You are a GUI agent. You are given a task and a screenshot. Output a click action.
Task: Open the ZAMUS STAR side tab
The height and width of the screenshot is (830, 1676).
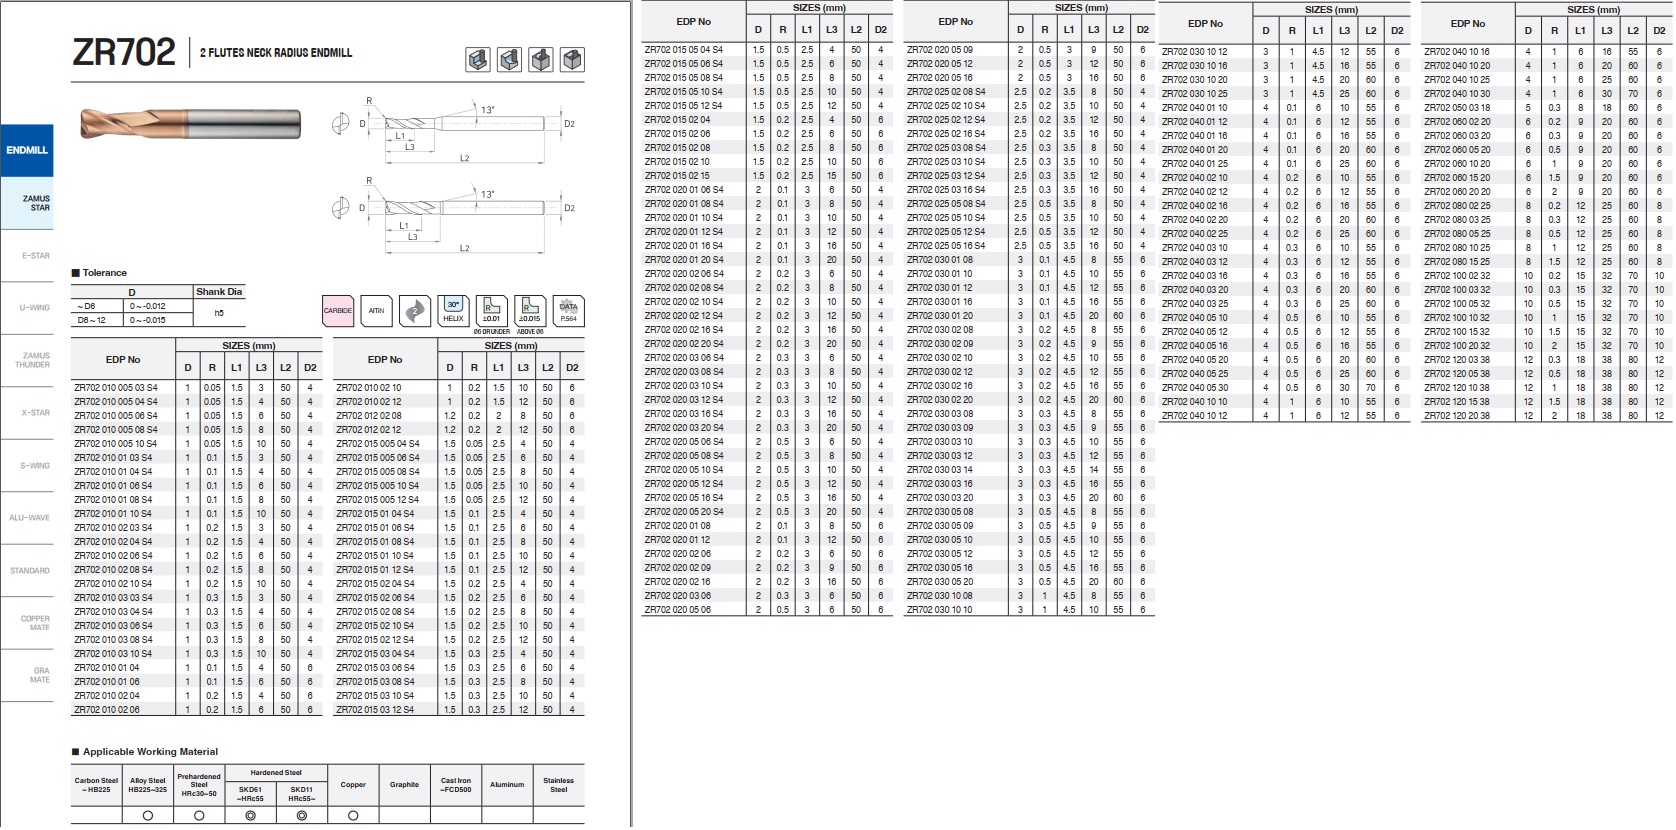[27, 203]
